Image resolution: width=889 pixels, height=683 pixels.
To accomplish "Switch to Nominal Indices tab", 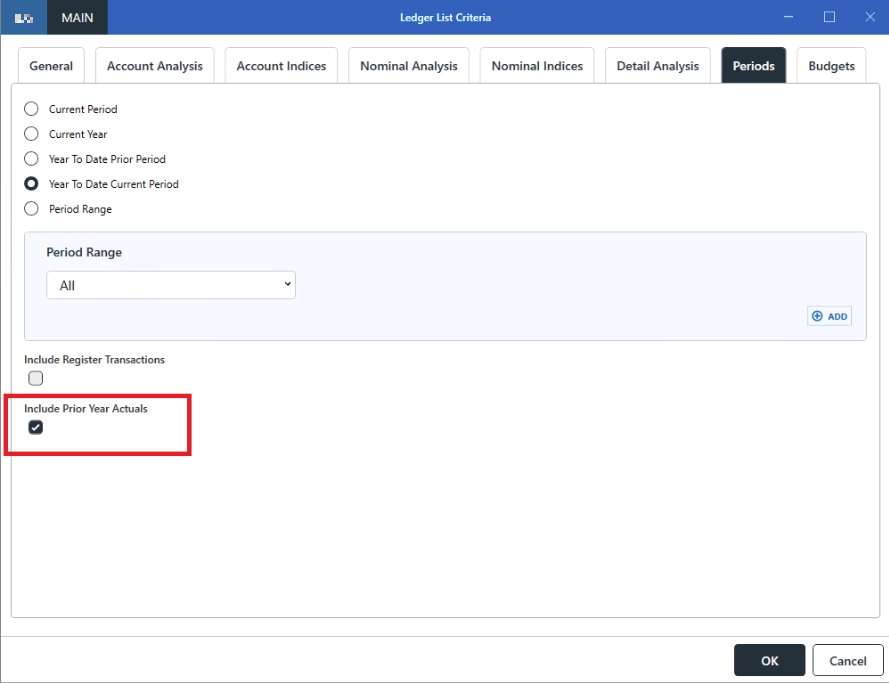I will [537, 66].
